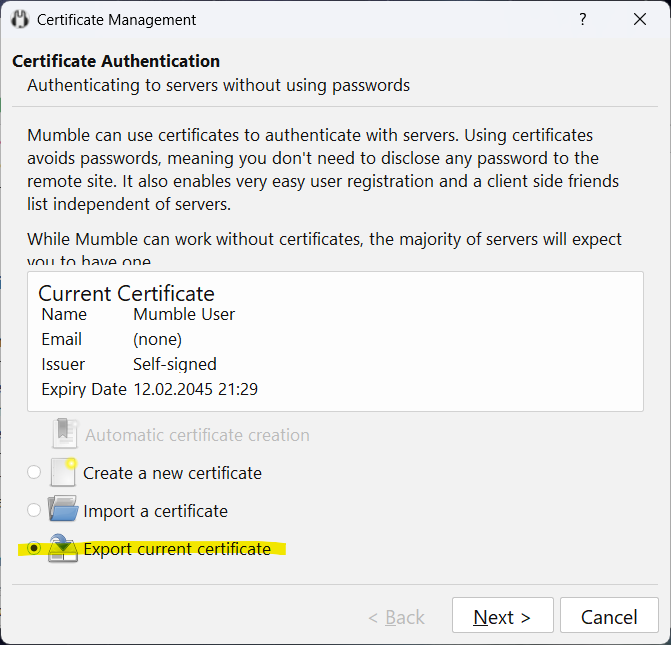Close the Certificate Management dialog

639,20
